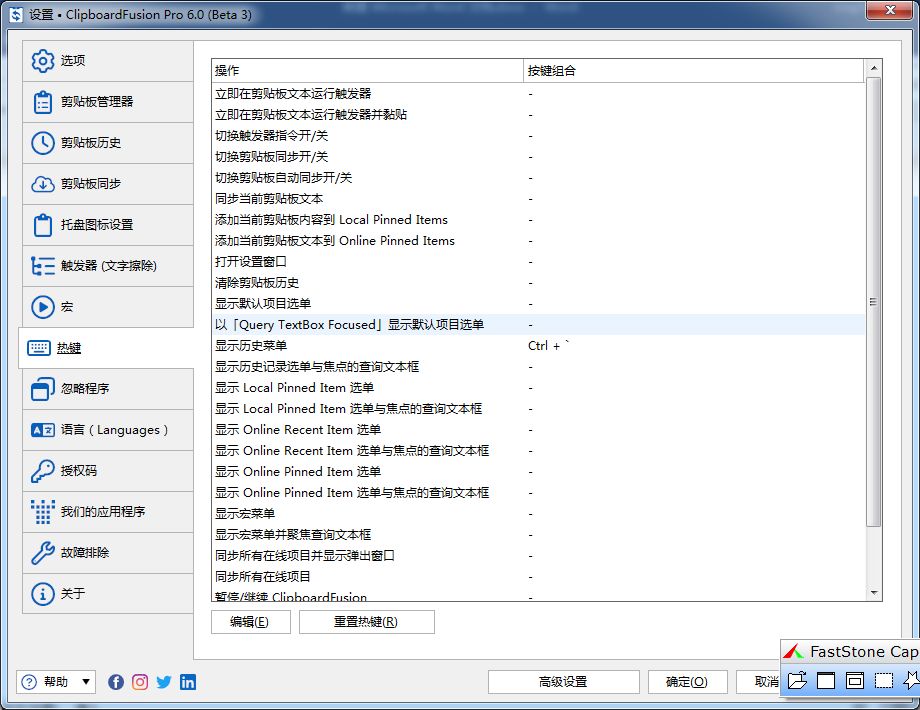The width and height of the screenshot is (920, 710).
Task: Open 高级设置 button
Action: (563, 682)
